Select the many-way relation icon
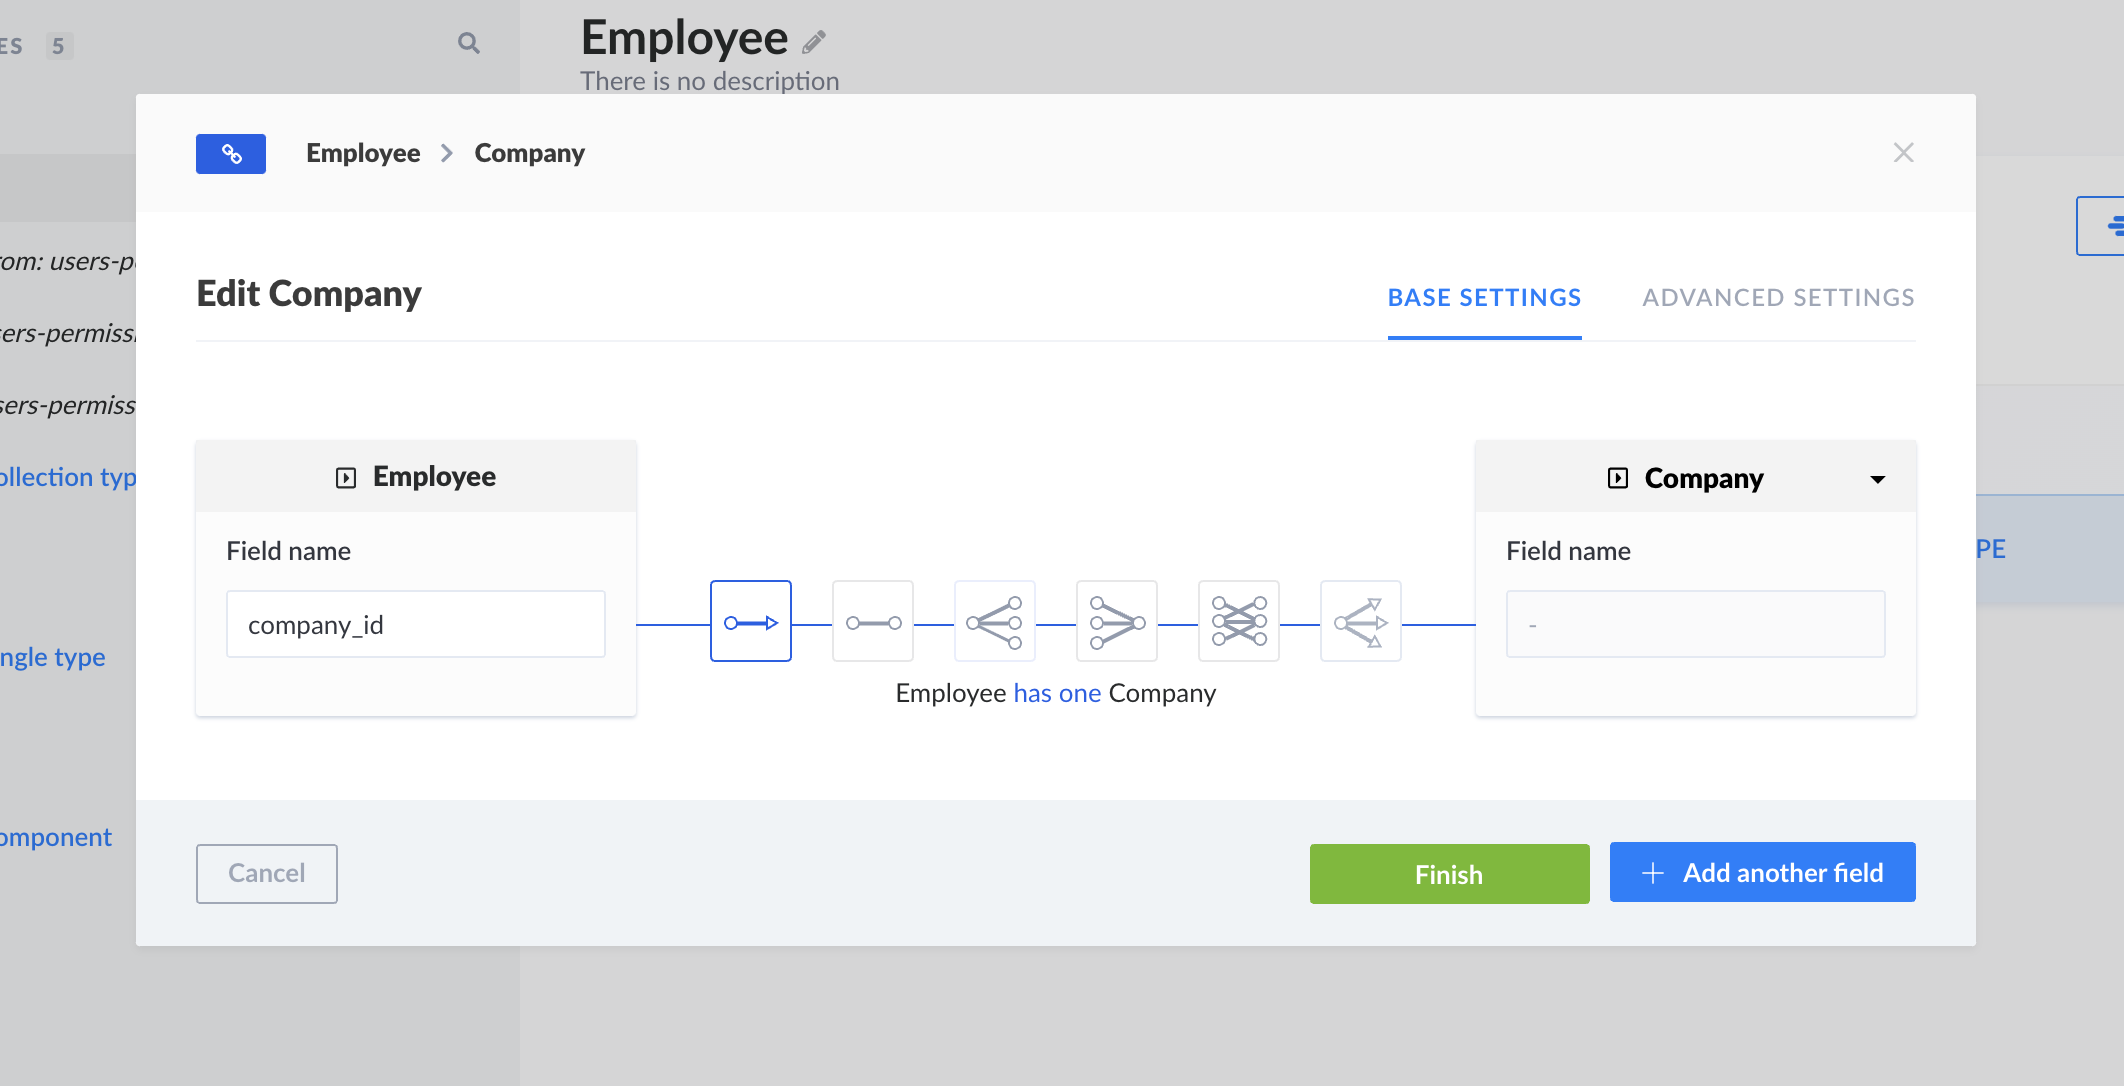 click(1360, 622)
